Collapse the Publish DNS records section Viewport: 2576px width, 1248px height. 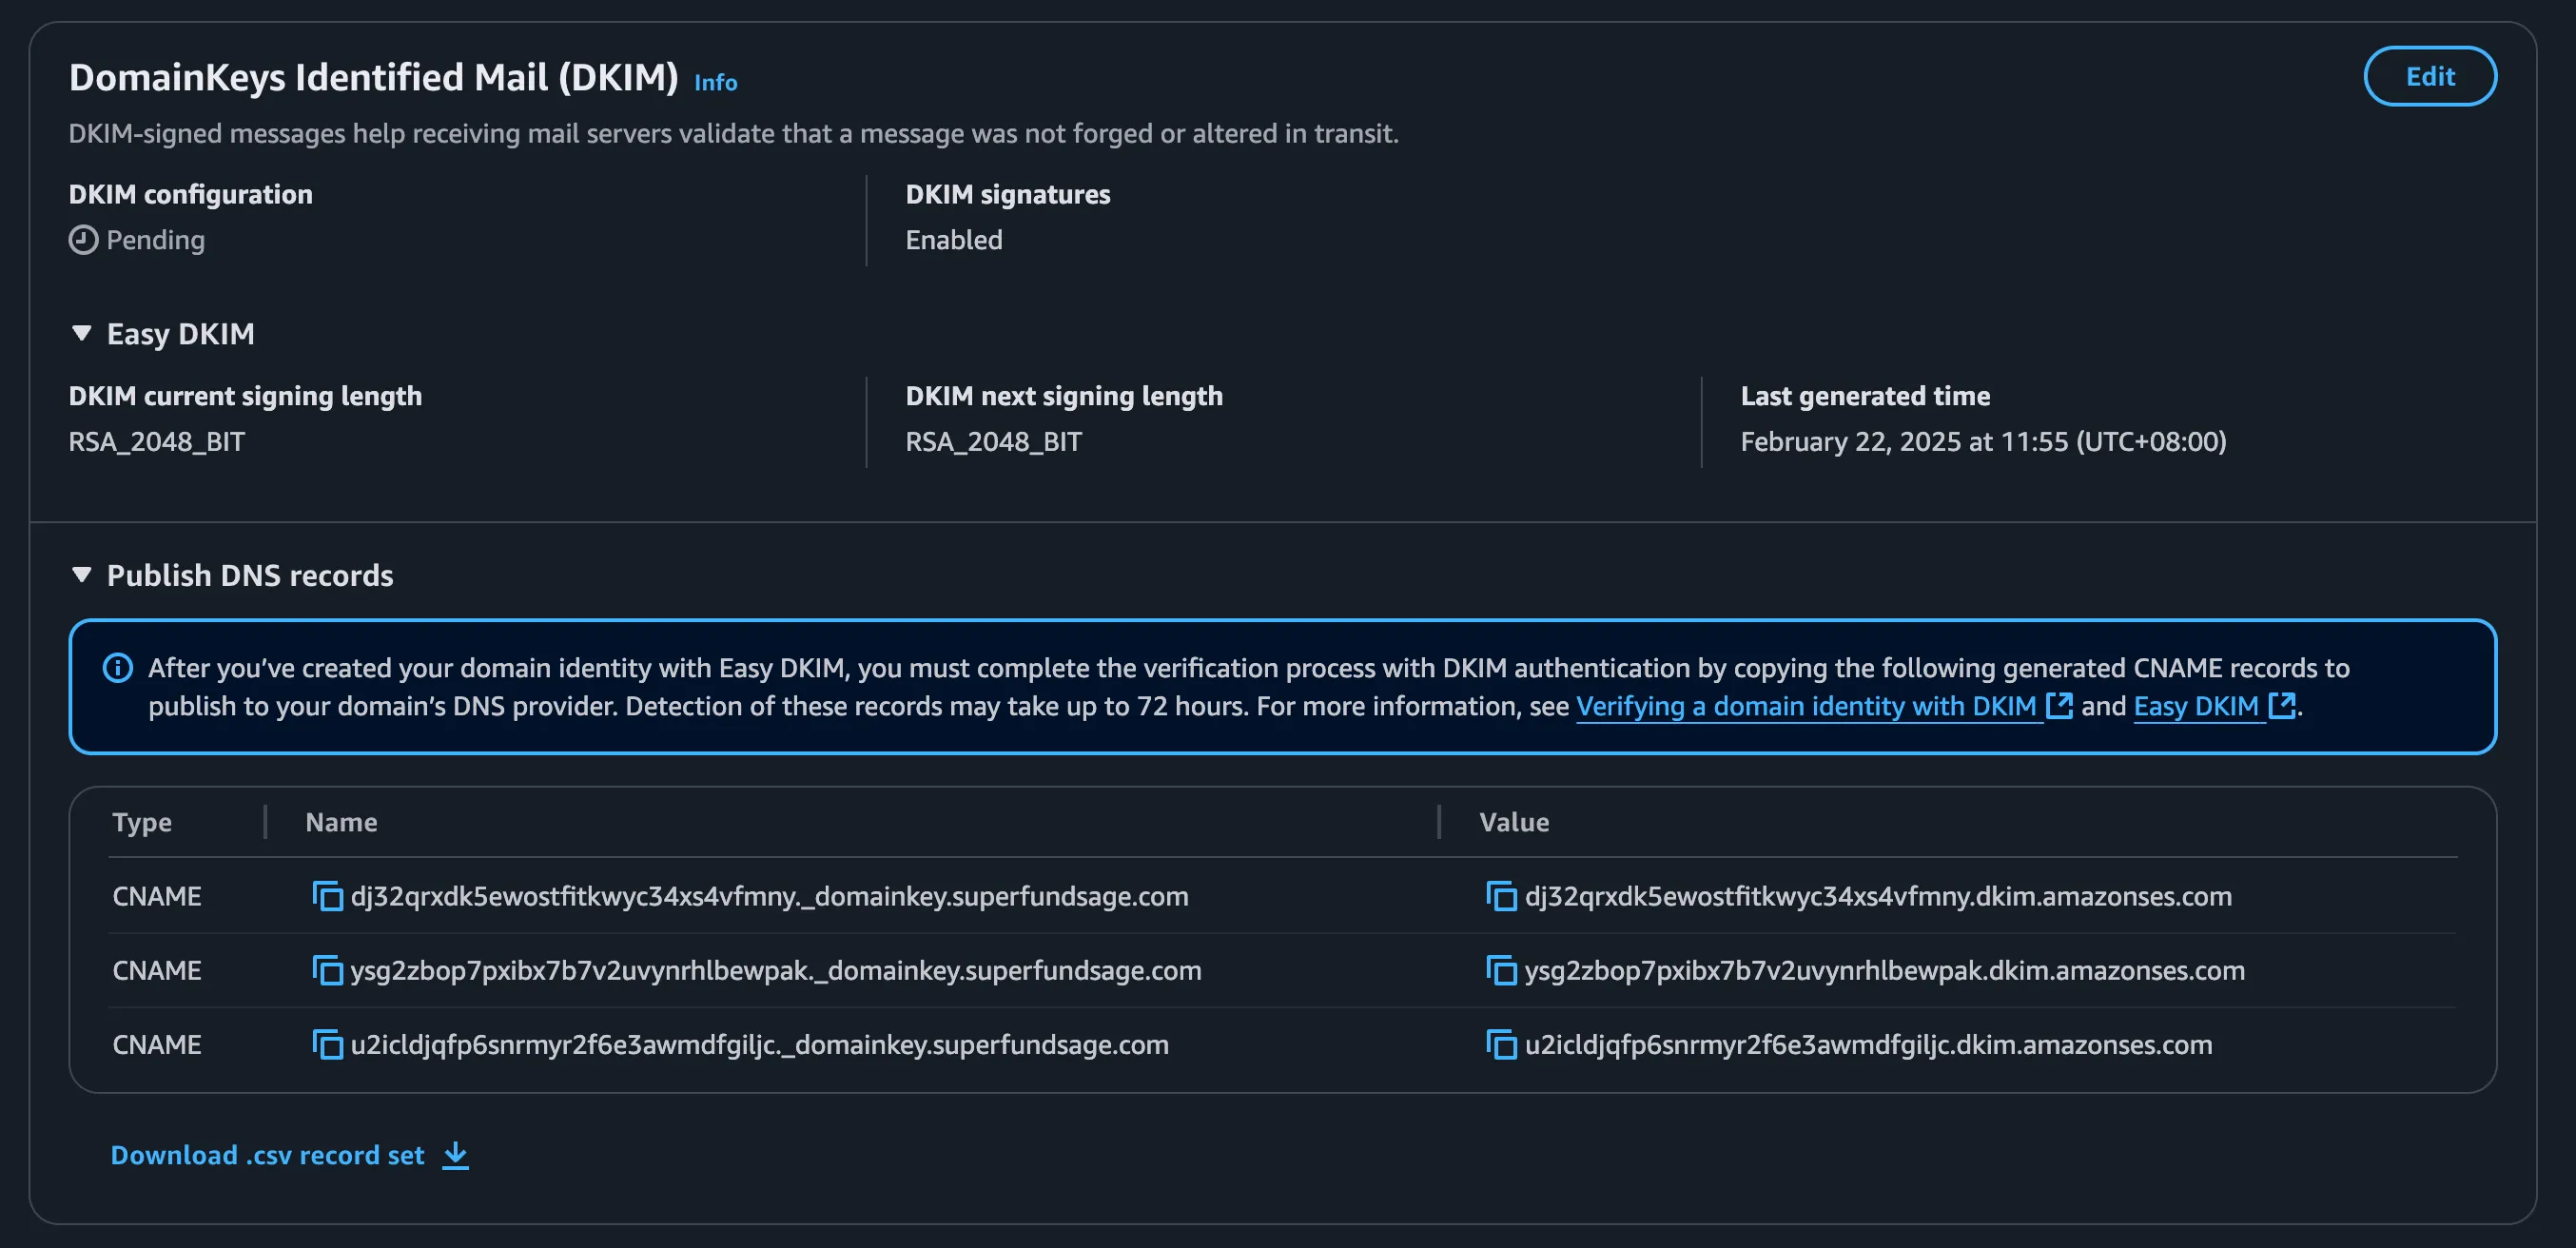point(82,575)
